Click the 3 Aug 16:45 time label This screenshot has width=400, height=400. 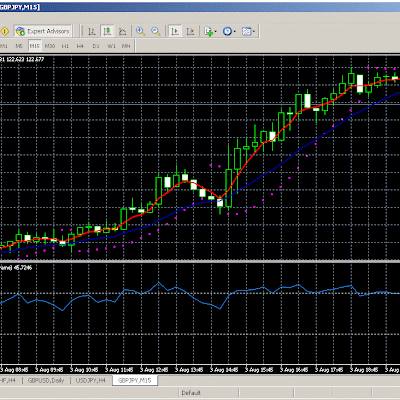click(294, 370)
